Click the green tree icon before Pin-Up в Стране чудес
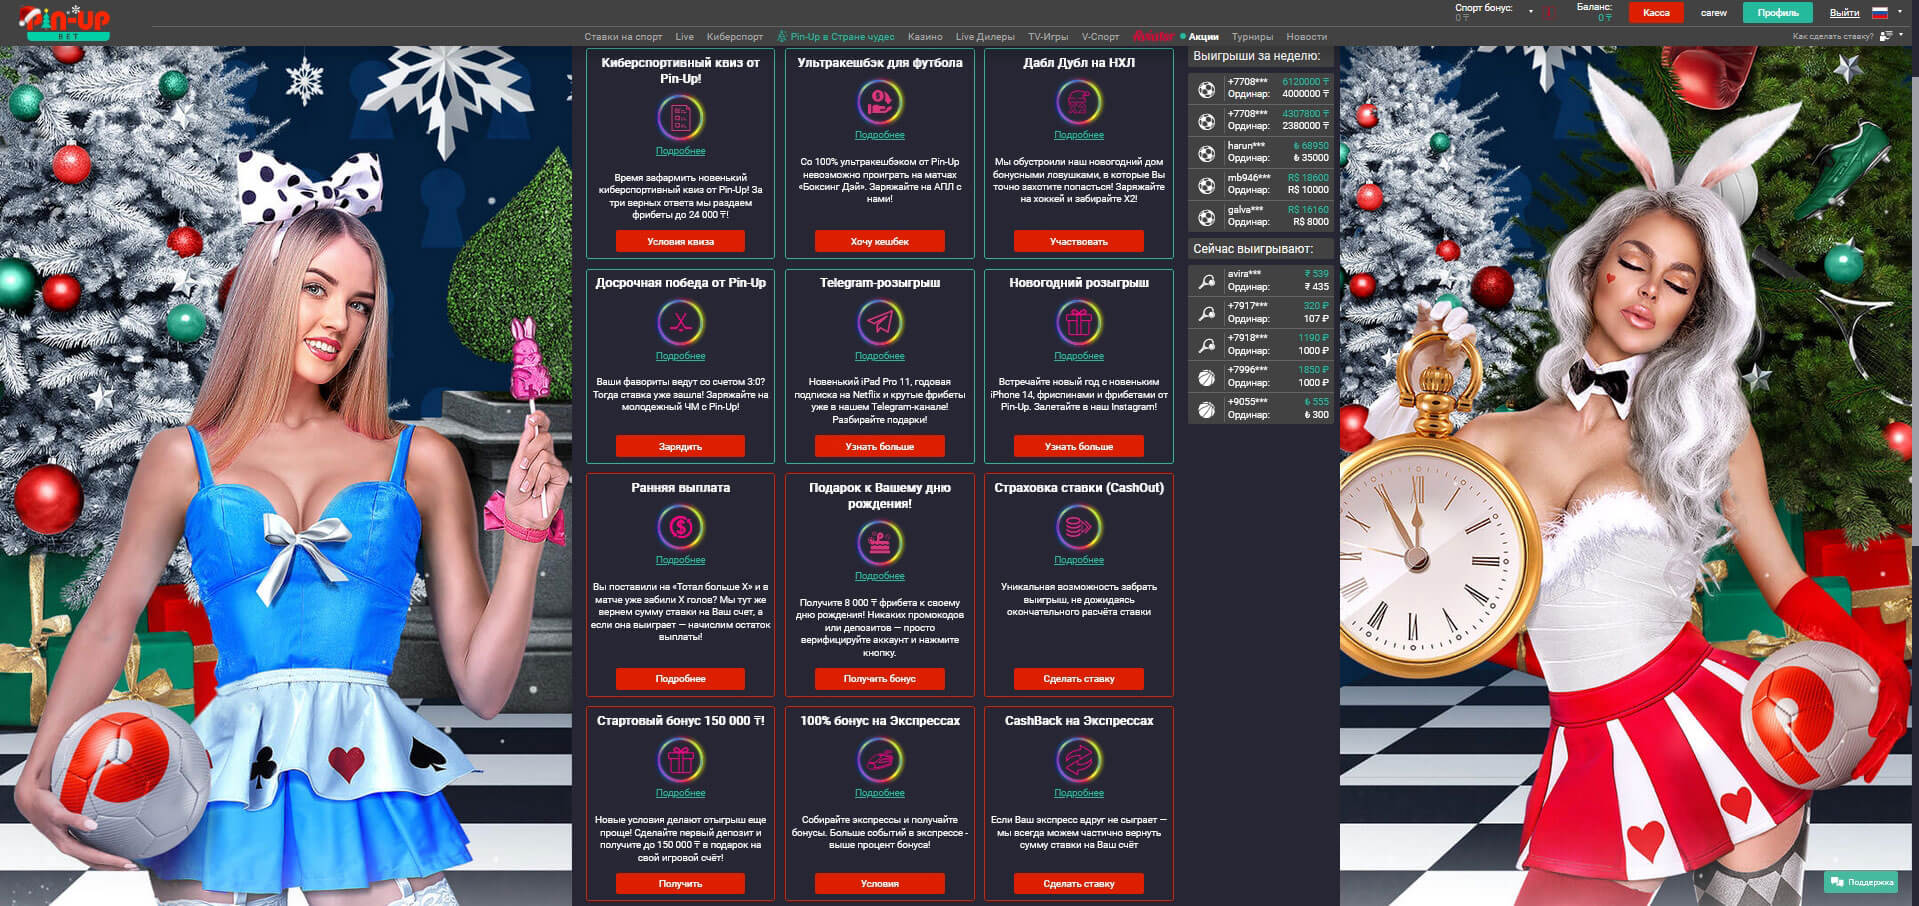This screenshot has width=1919, height=906. (x=782, y=36)
